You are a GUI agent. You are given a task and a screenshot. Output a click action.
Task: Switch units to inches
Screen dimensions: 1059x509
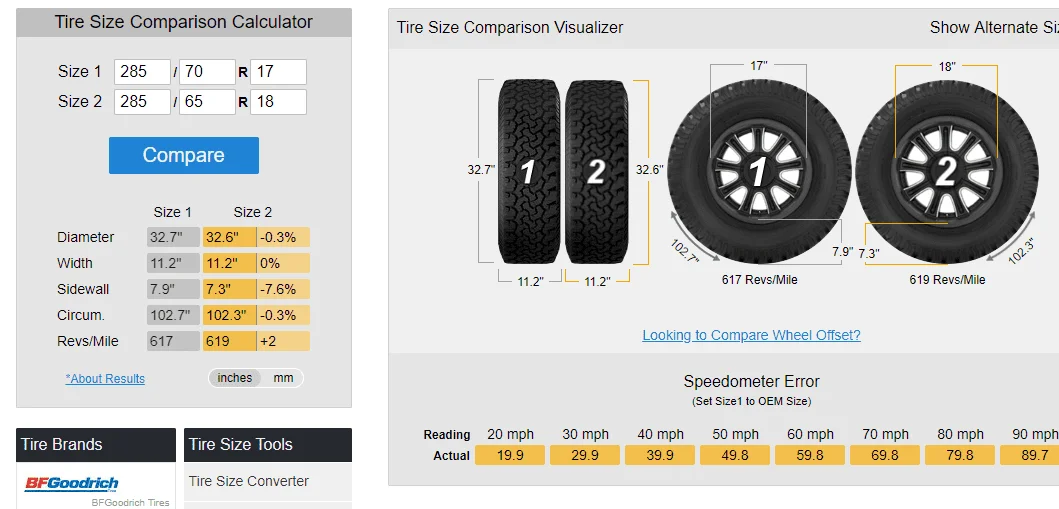(234, 378)
